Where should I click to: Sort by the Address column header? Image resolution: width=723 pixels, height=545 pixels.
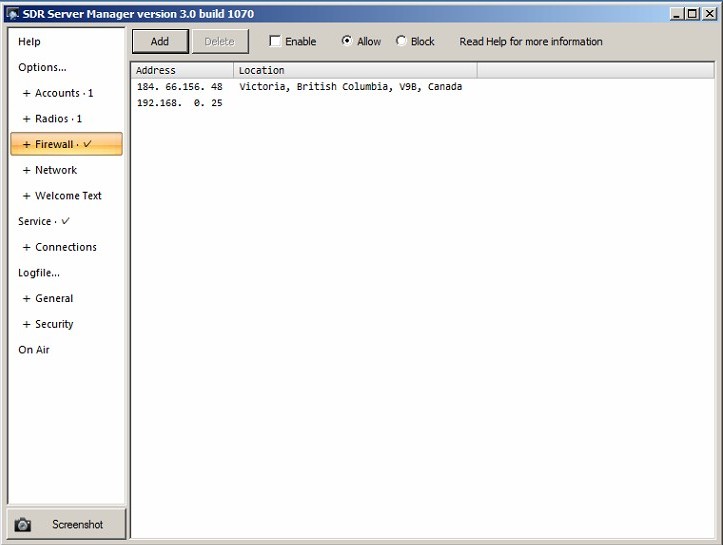coord(182,70)
